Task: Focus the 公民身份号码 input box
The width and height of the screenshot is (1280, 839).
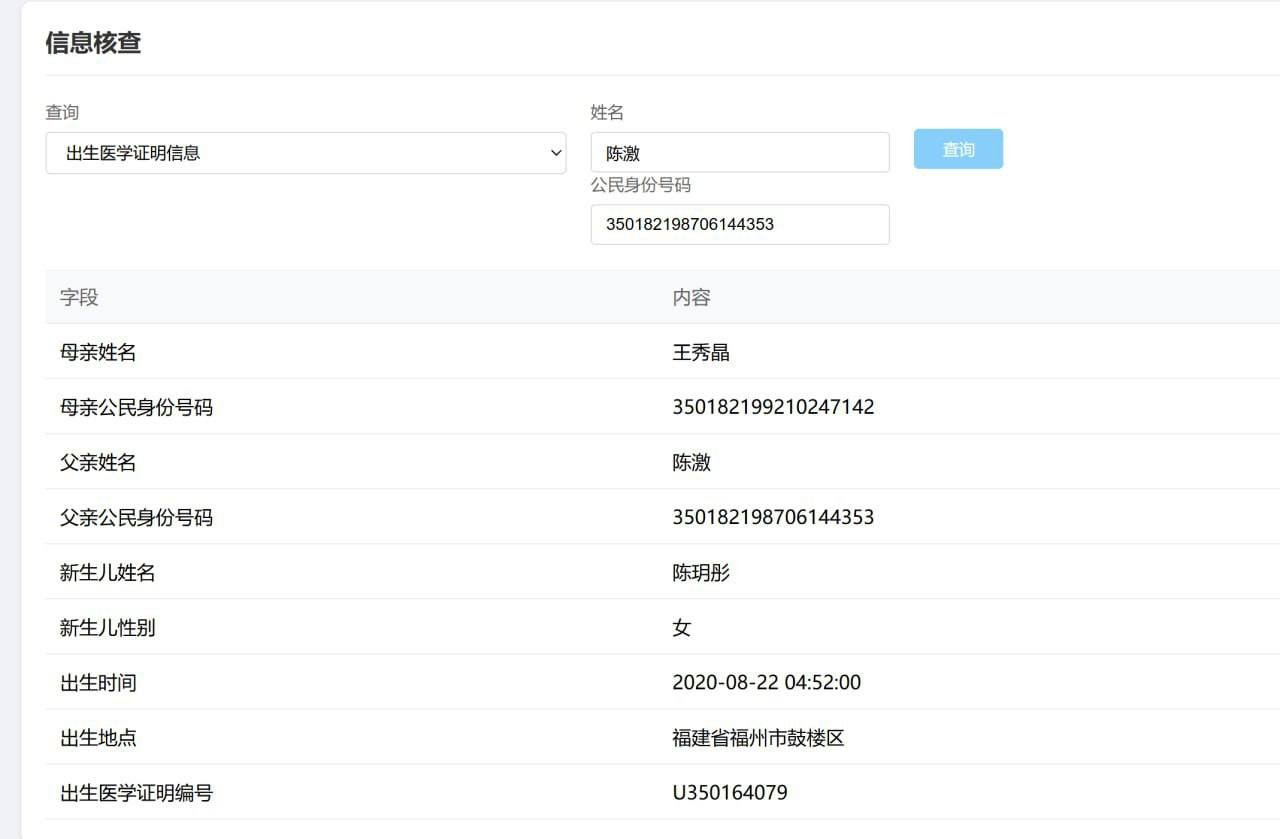Action: tap(739, 224)
